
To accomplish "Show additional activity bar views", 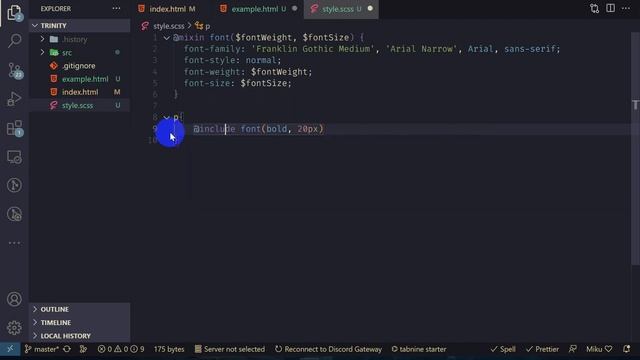I will point(14,243).
